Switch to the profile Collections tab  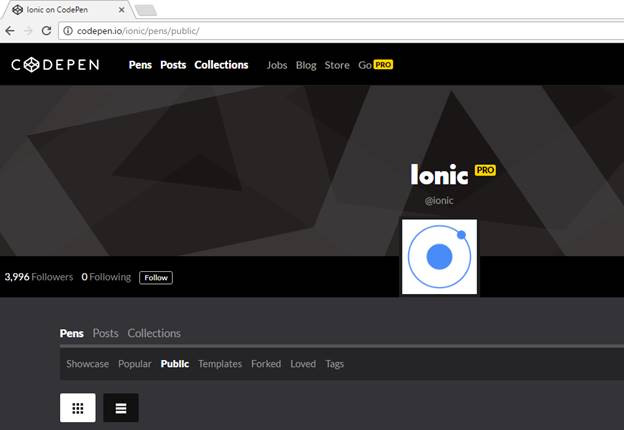(154, 333)
